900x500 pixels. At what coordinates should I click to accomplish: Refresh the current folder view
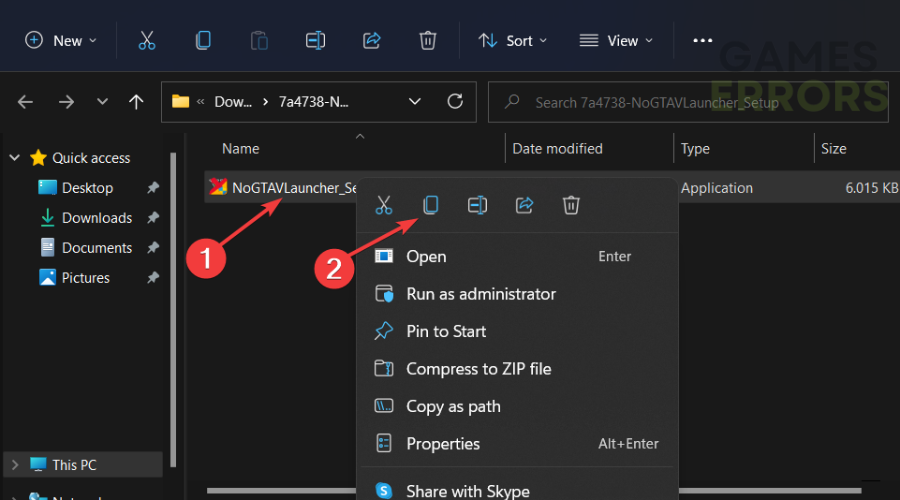pos(455,101)
